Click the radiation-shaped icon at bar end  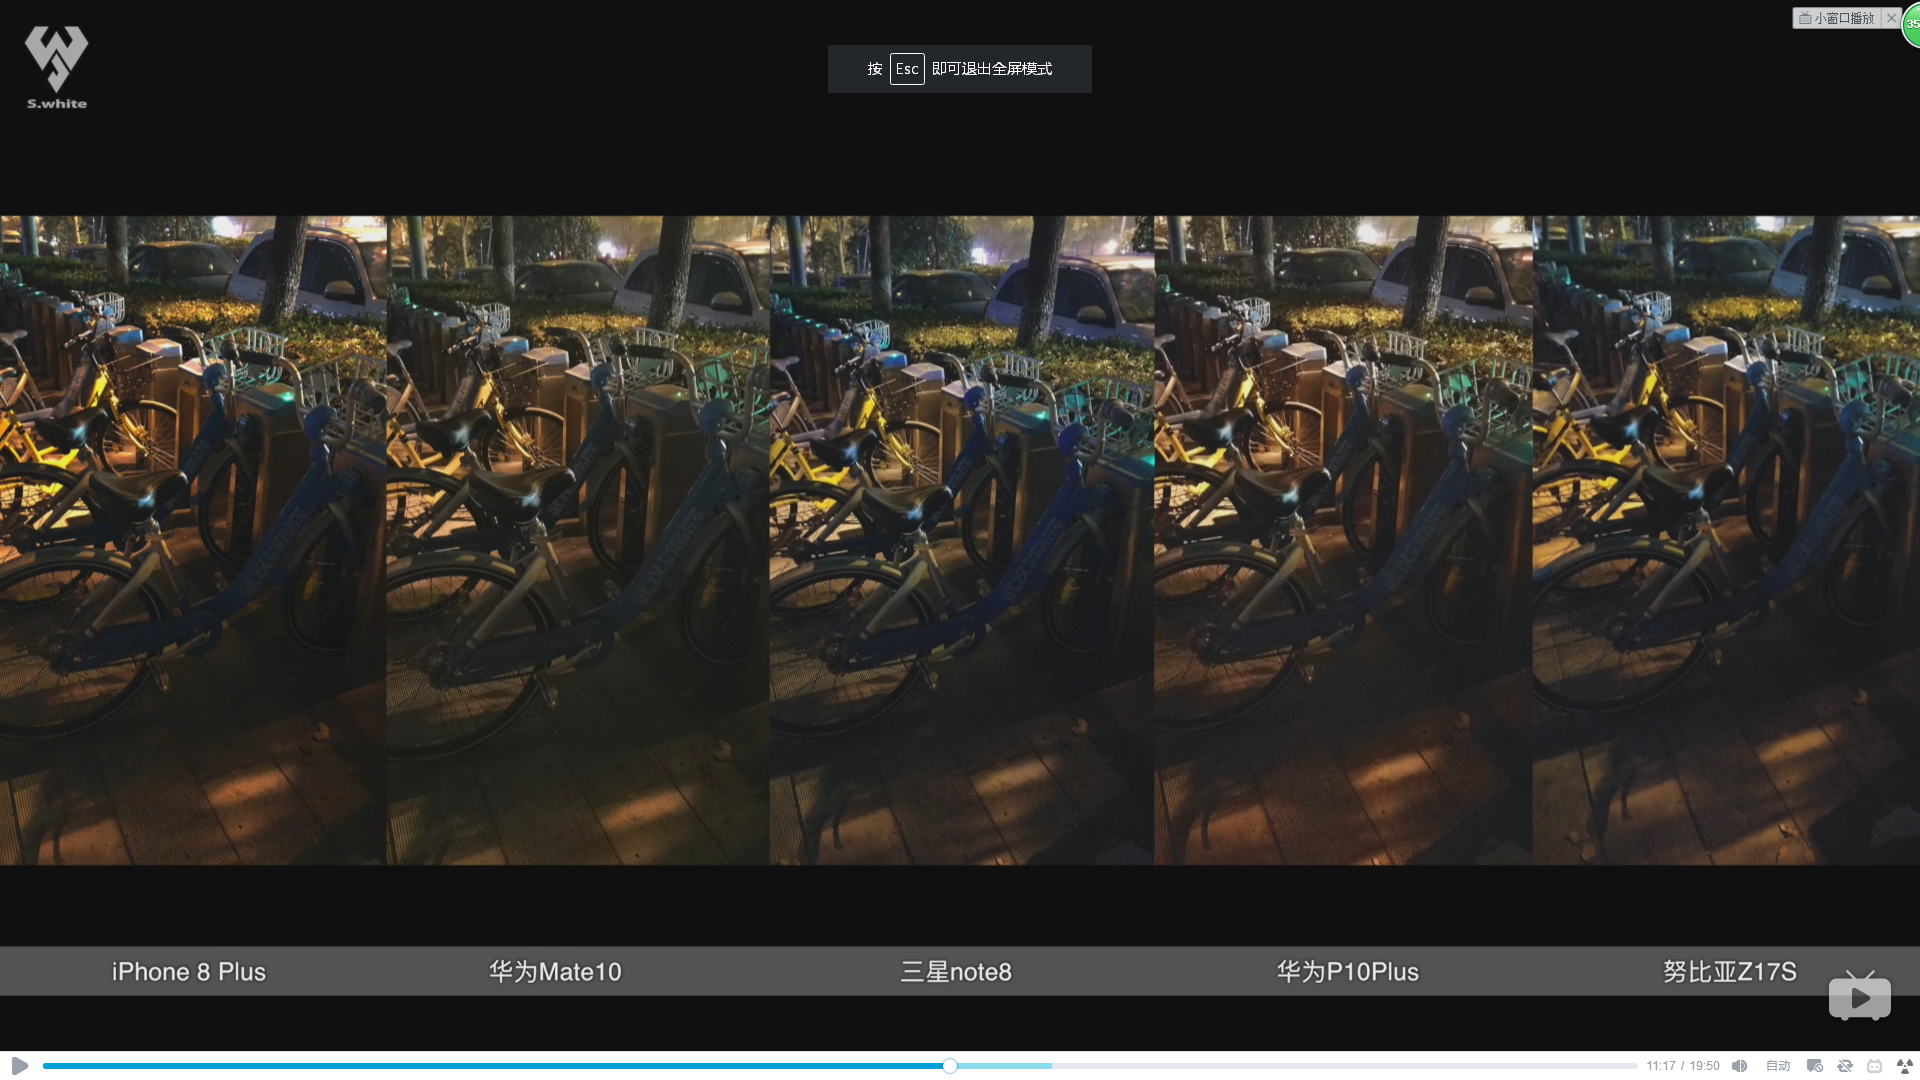coord(1905,1066)
